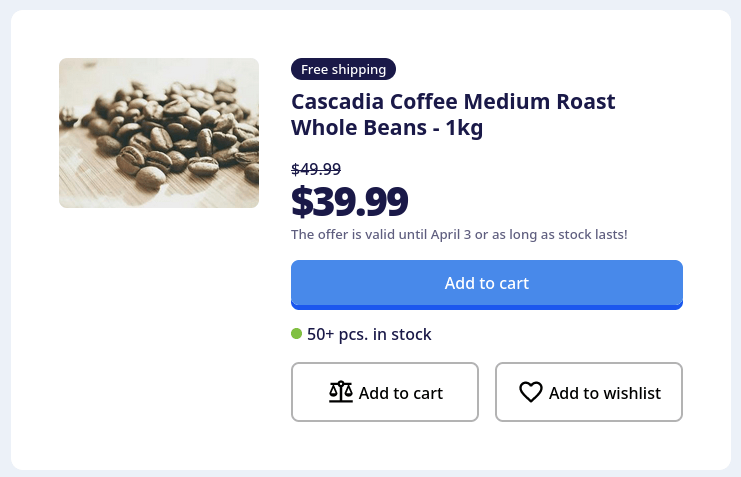Click the word 'Free' in shipping badge
The image size is (741, 477).
coord(315,69)
